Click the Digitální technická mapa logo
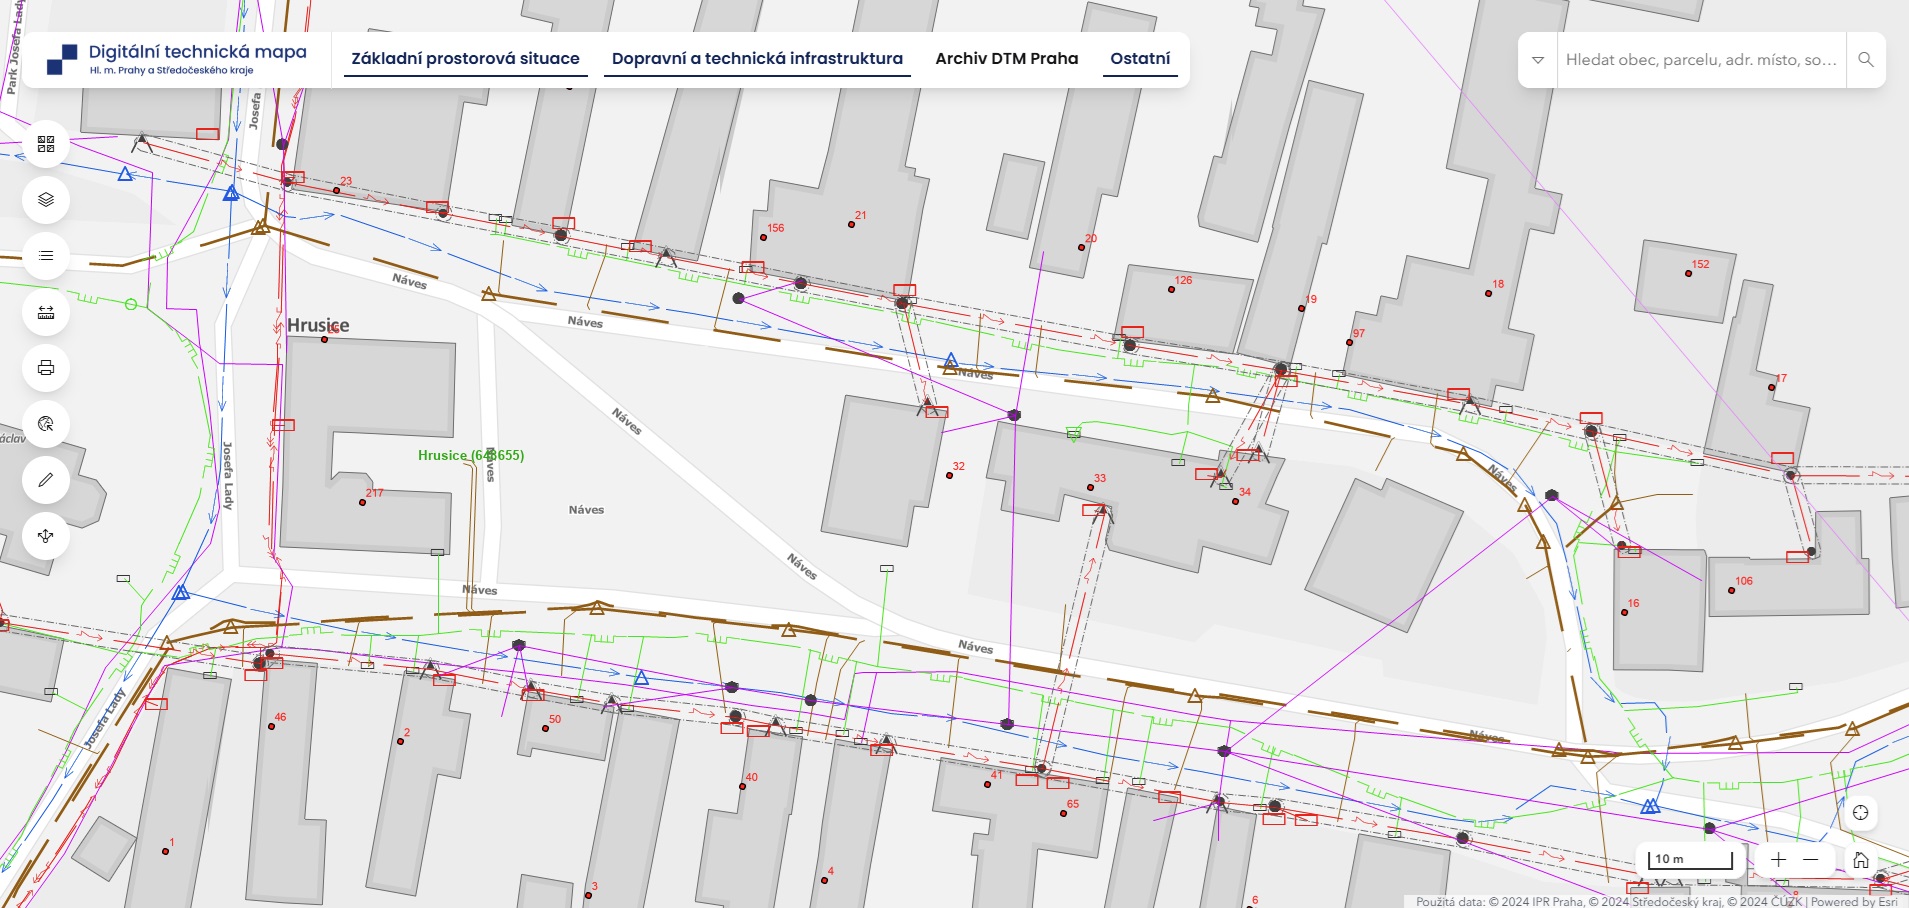This screenshot has width=1909, height=908. pos(177,59)
